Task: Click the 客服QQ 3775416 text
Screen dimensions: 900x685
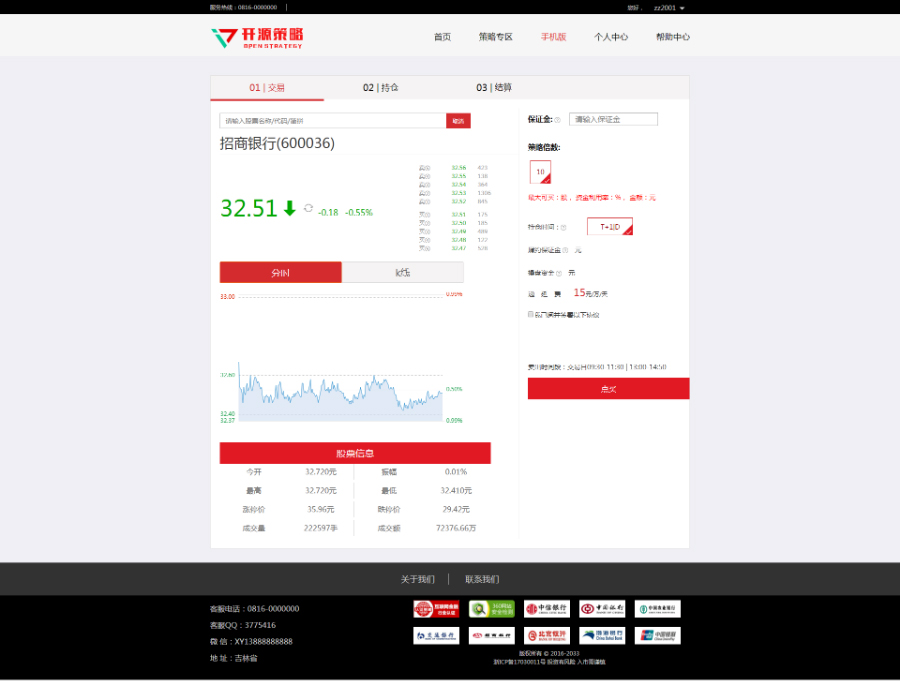Action: pyautogui.click(x=243, y=625)
